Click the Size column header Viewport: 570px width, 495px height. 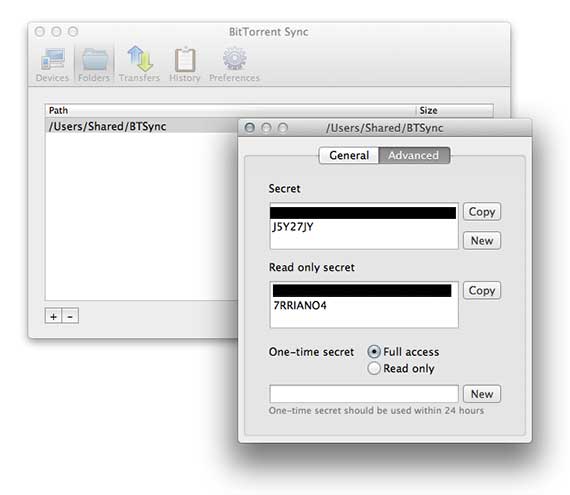click(454, 110)
